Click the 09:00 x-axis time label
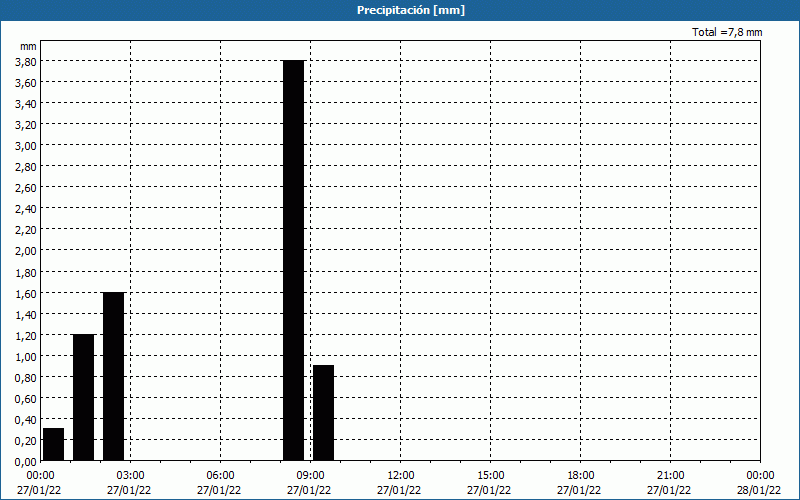This screenshot has width=800, height=500. [x=310, y=476]
